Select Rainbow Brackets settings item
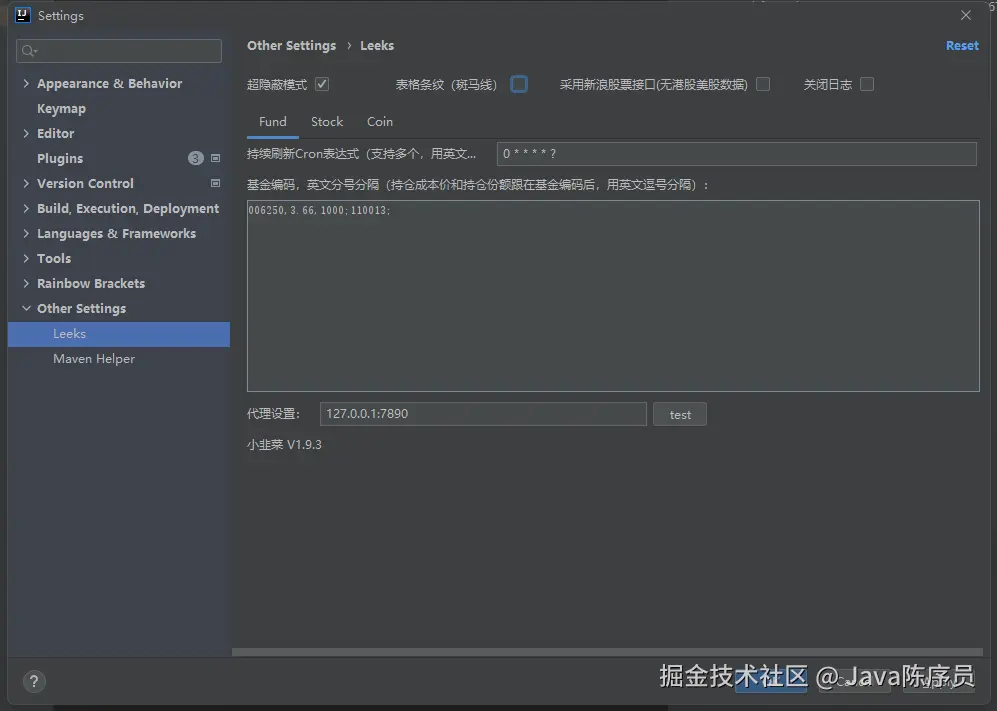 point(91,283)
